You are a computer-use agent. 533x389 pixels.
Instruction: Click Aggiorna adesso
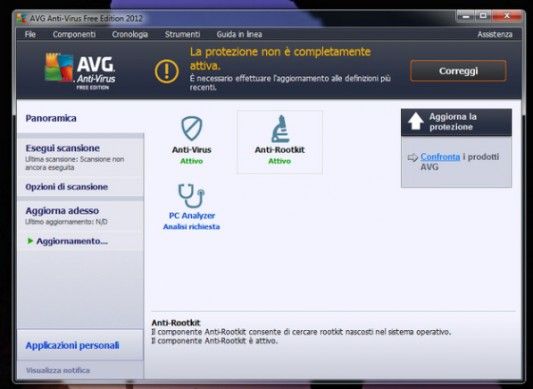tap(62, 211)
